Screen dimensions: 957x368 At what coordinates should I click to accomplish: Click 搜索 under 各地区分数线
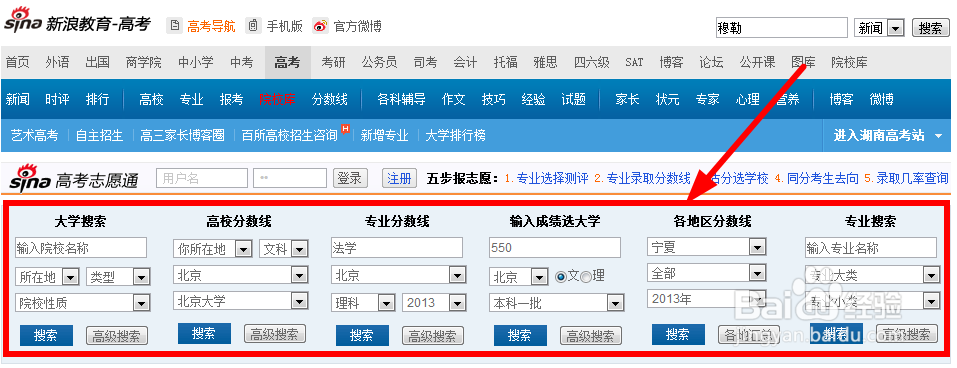pos(679,334)
